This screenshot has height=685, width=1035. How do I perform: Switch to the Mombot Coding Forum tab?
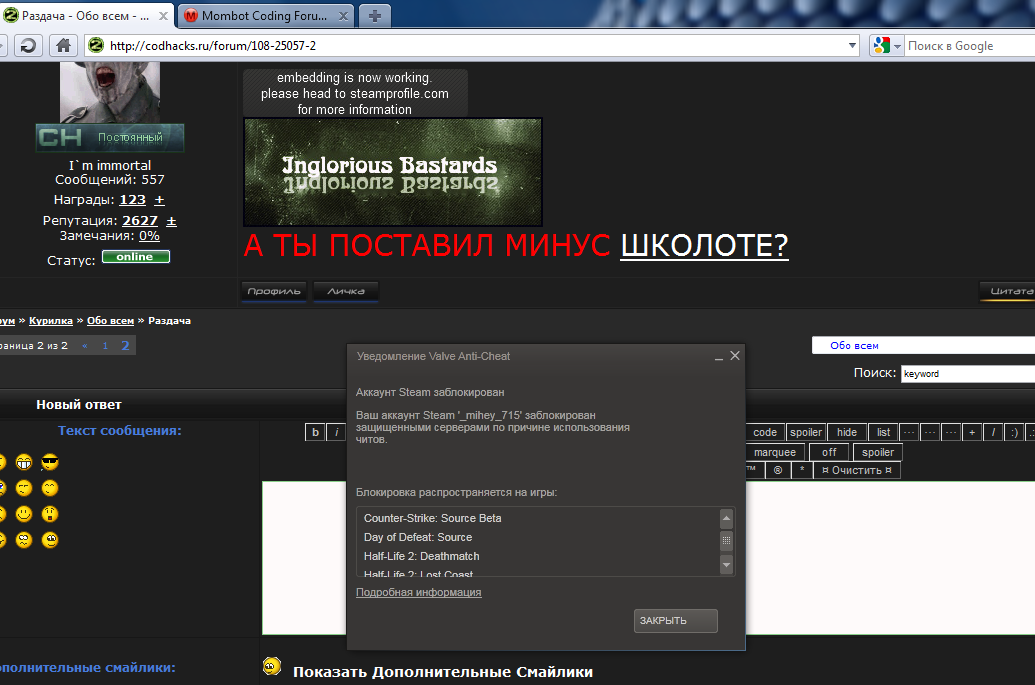[264, 16]
